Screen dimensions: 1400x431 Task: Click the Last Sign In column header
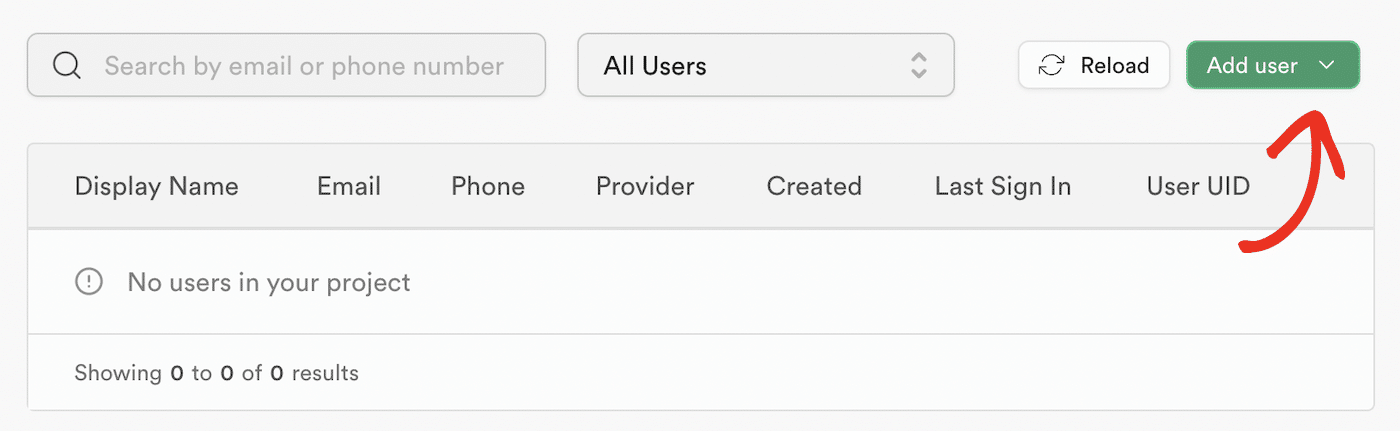(x=1003, y=186)
